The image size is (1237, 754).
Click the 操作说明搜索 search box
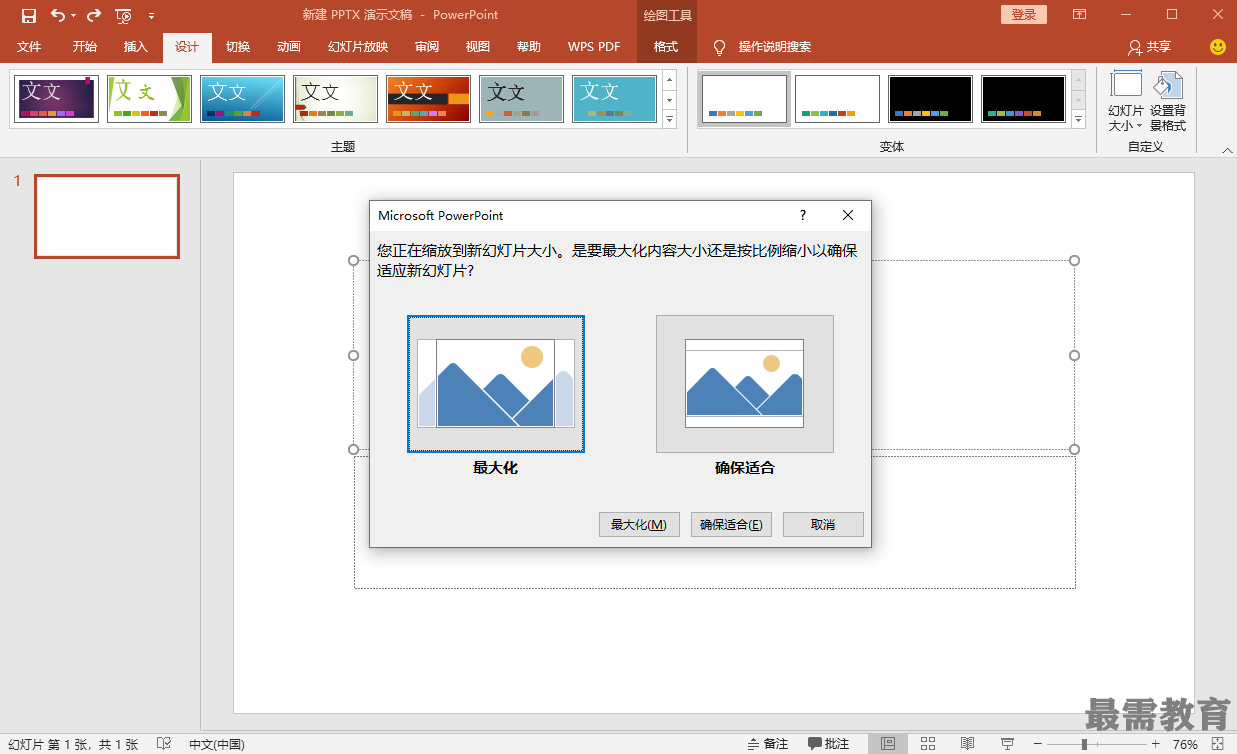(775, 47)
